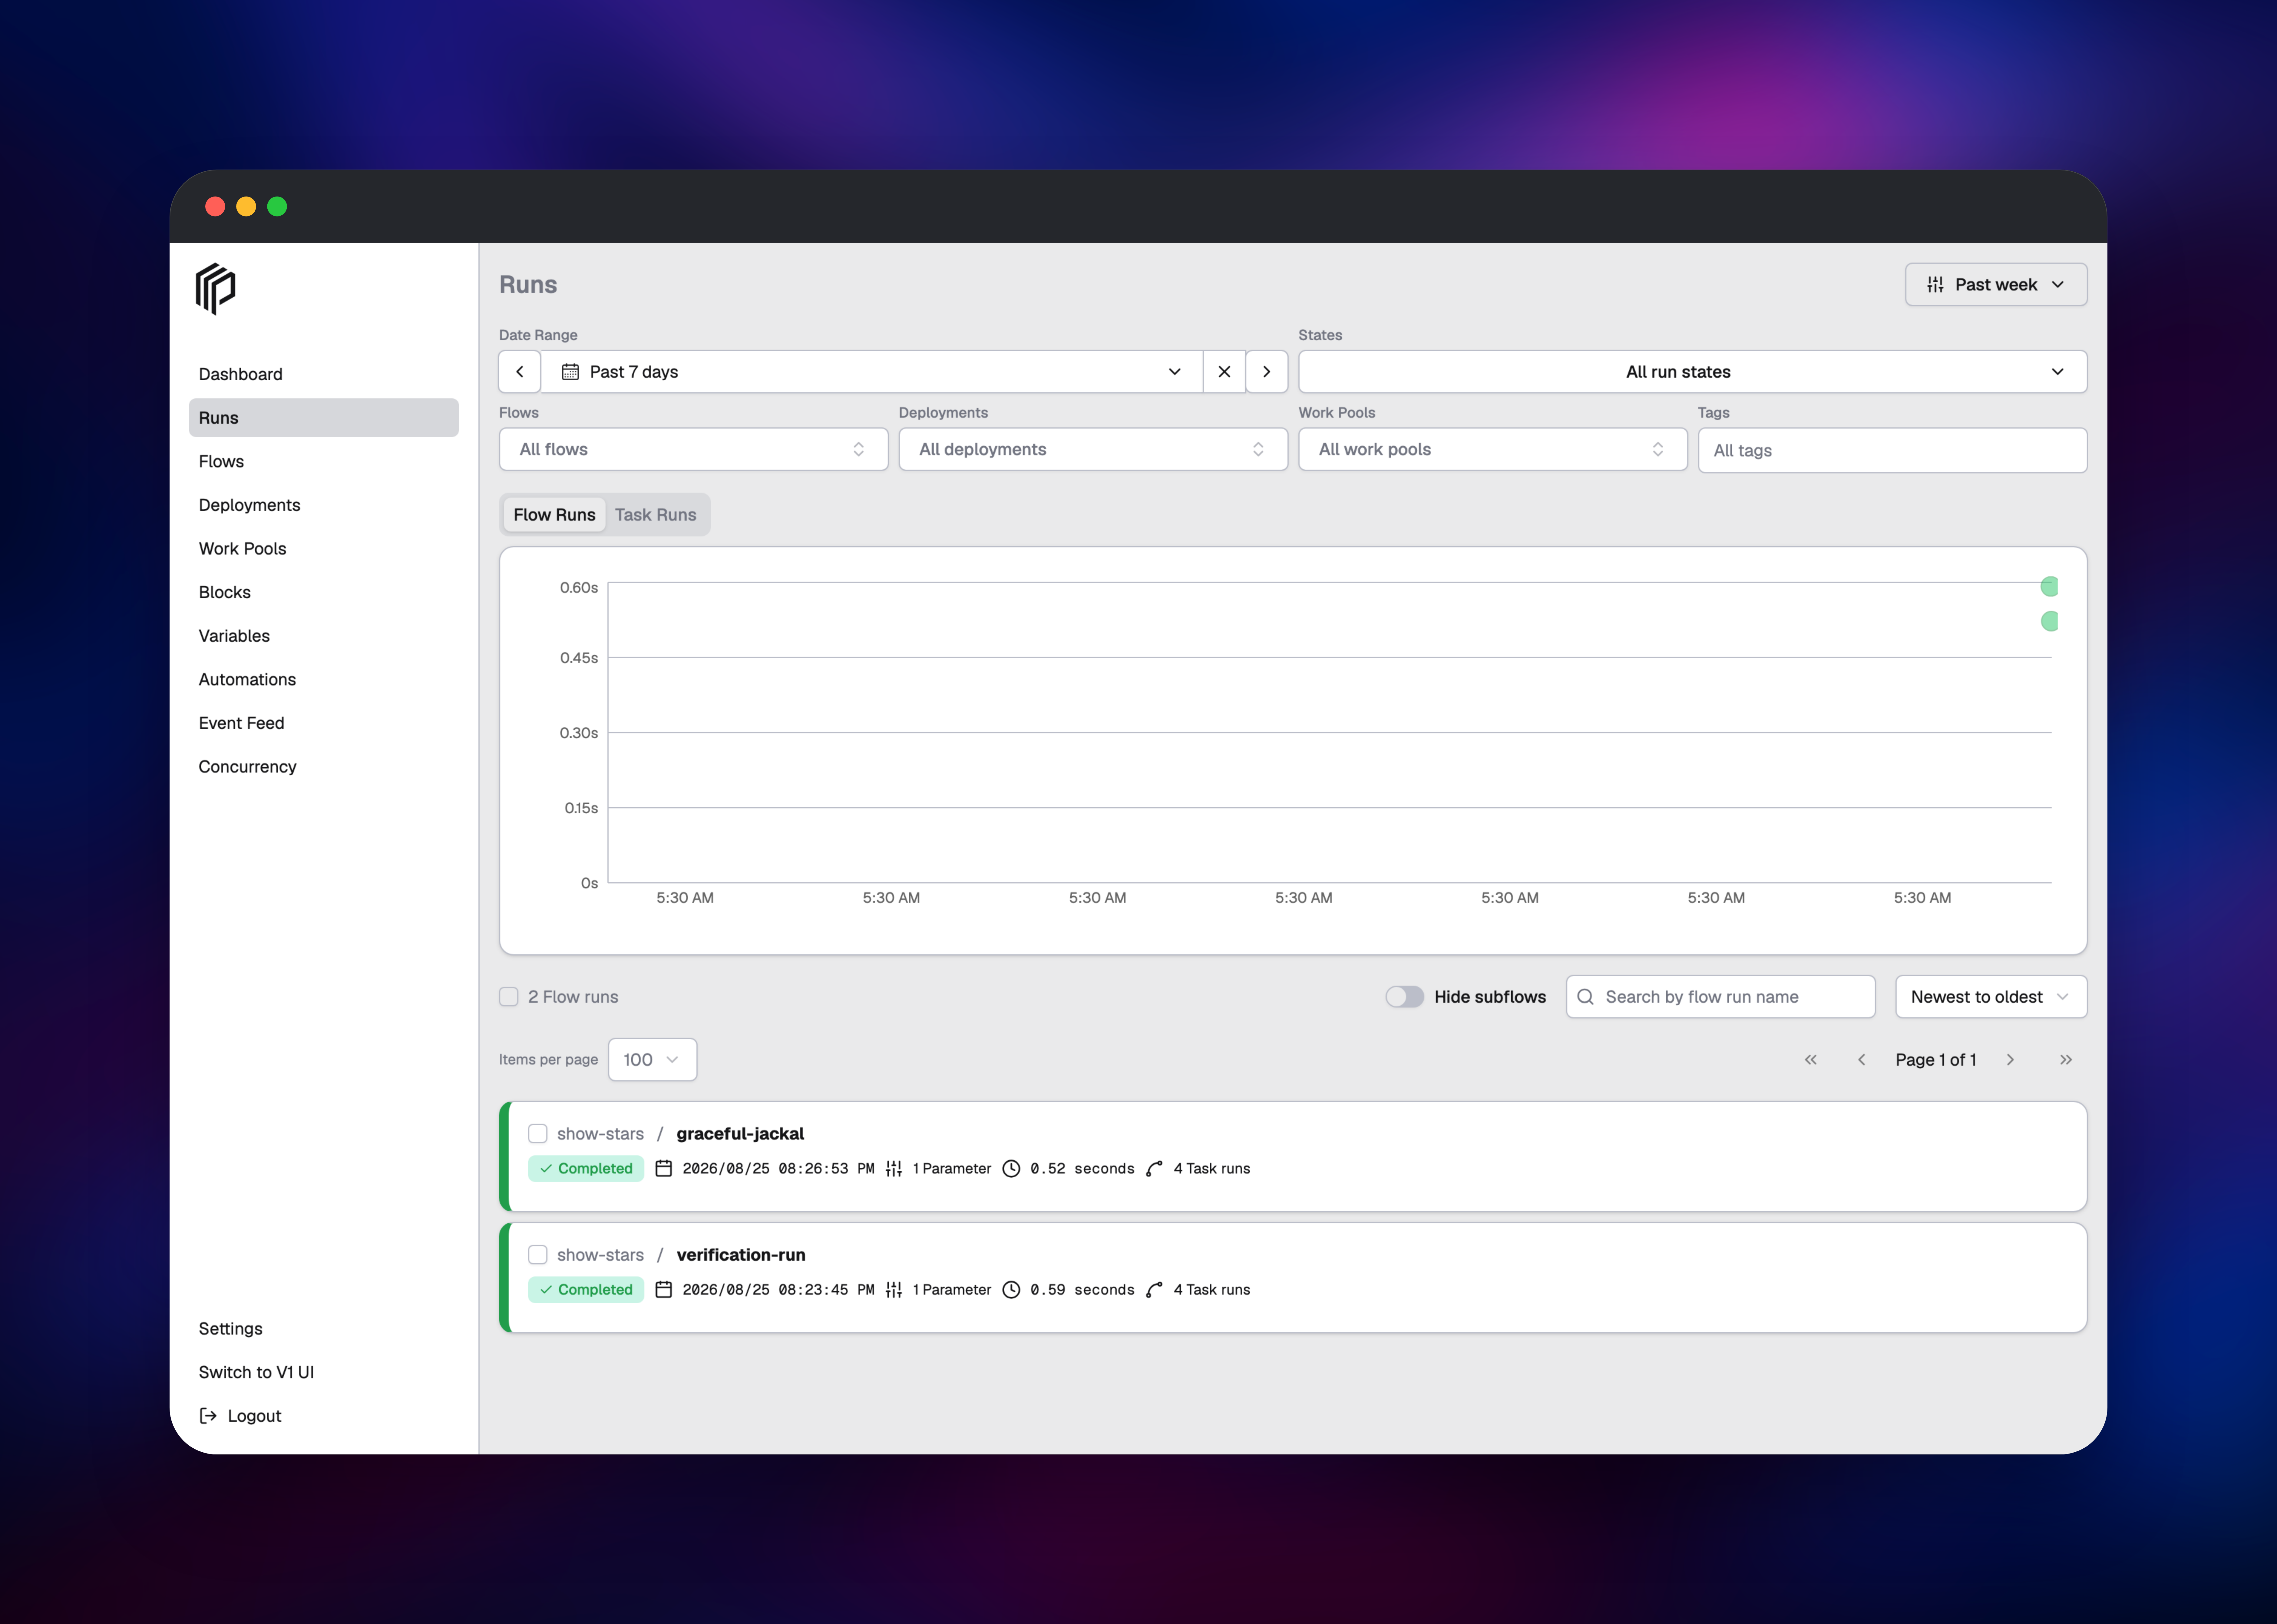Check the graceful-jackal run checkbox
The height and width of the screenshot is (1624, 2277).
pyautogui.click(x=538, y=1134)
